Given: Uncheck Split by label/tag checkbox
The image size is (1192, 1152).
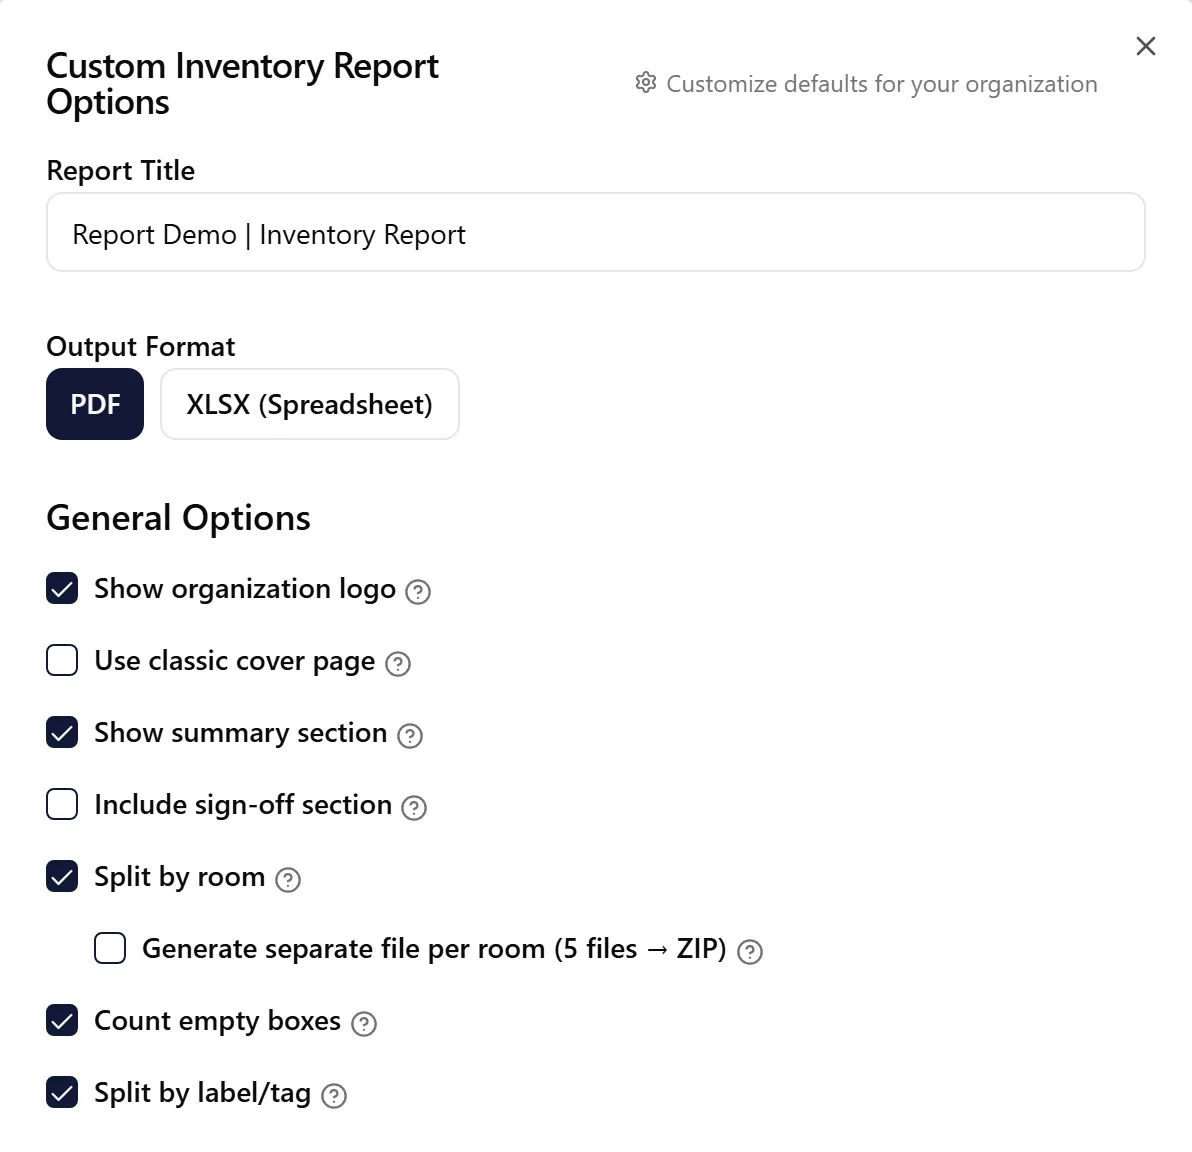Looking at the screenshot, I should pos(62,1093).
